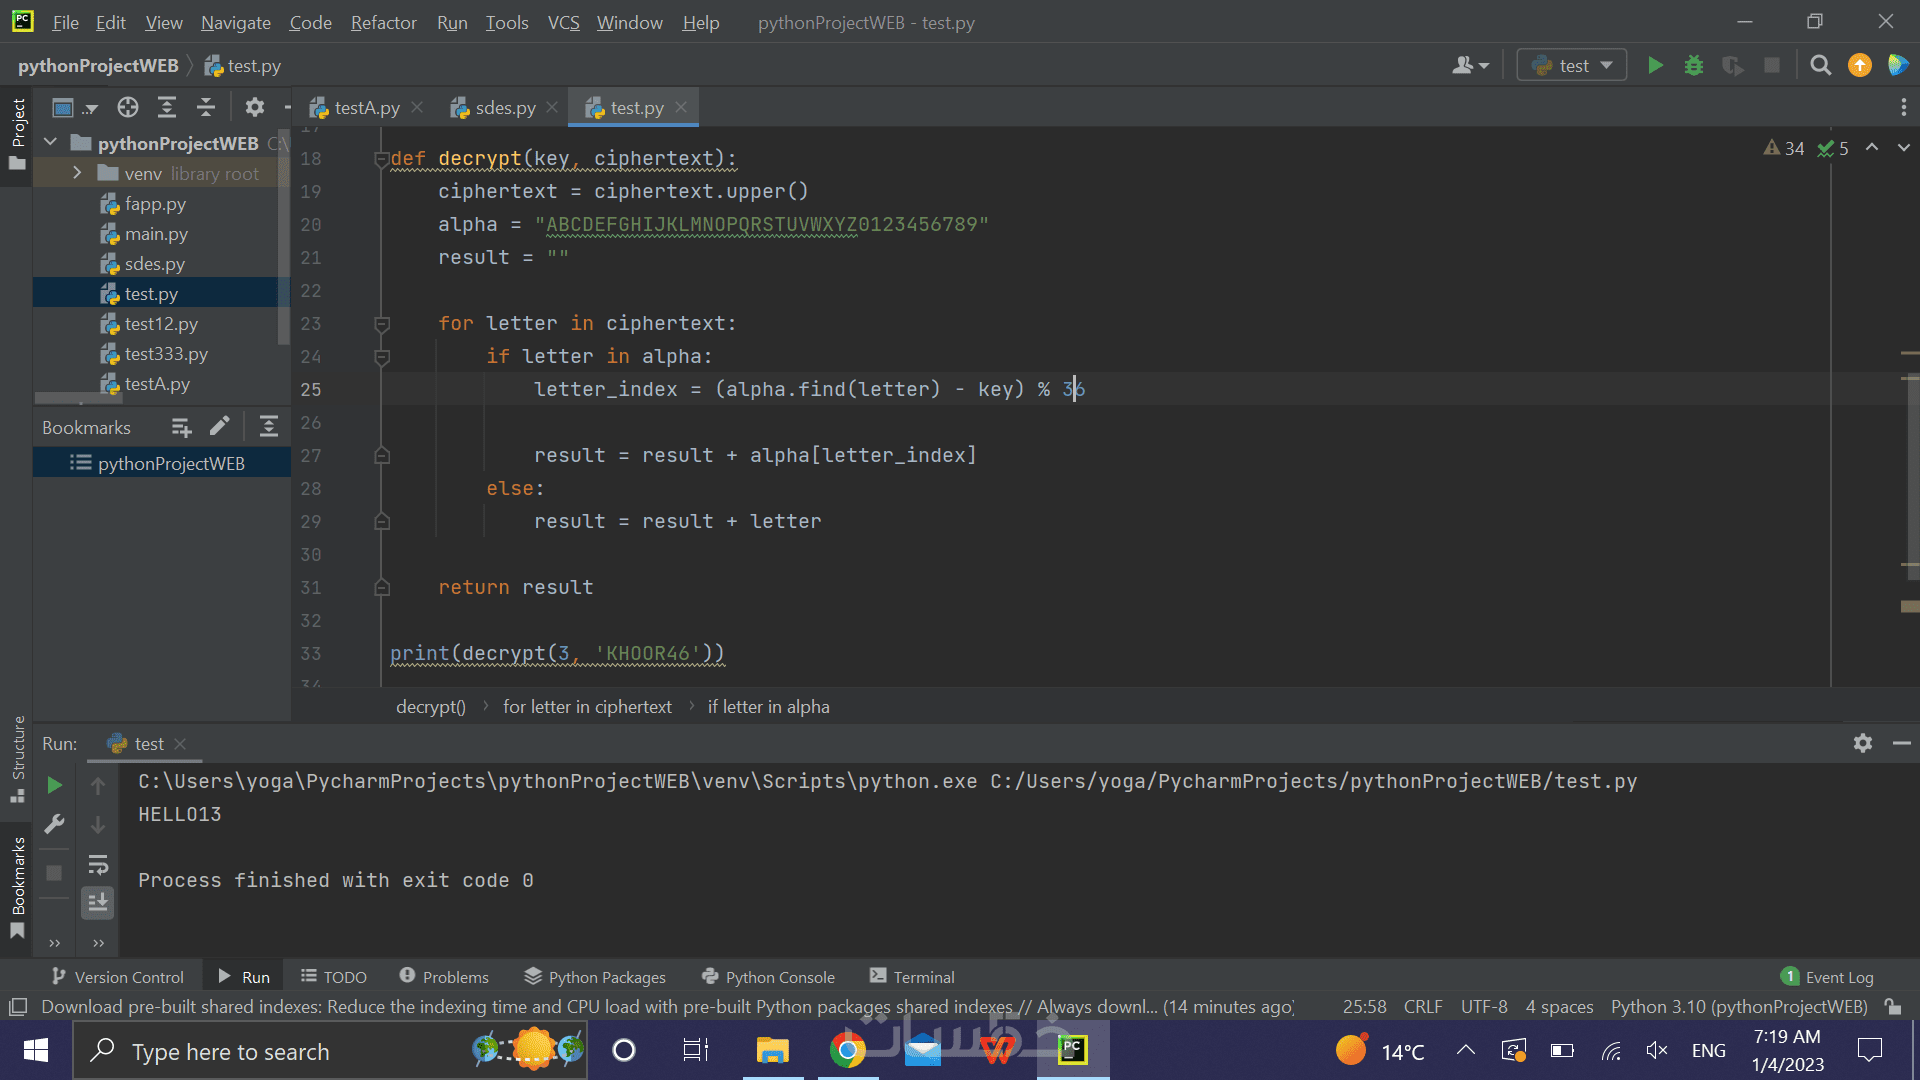
Task: Open the Refactor menu
Action: [x=383, y=22]
